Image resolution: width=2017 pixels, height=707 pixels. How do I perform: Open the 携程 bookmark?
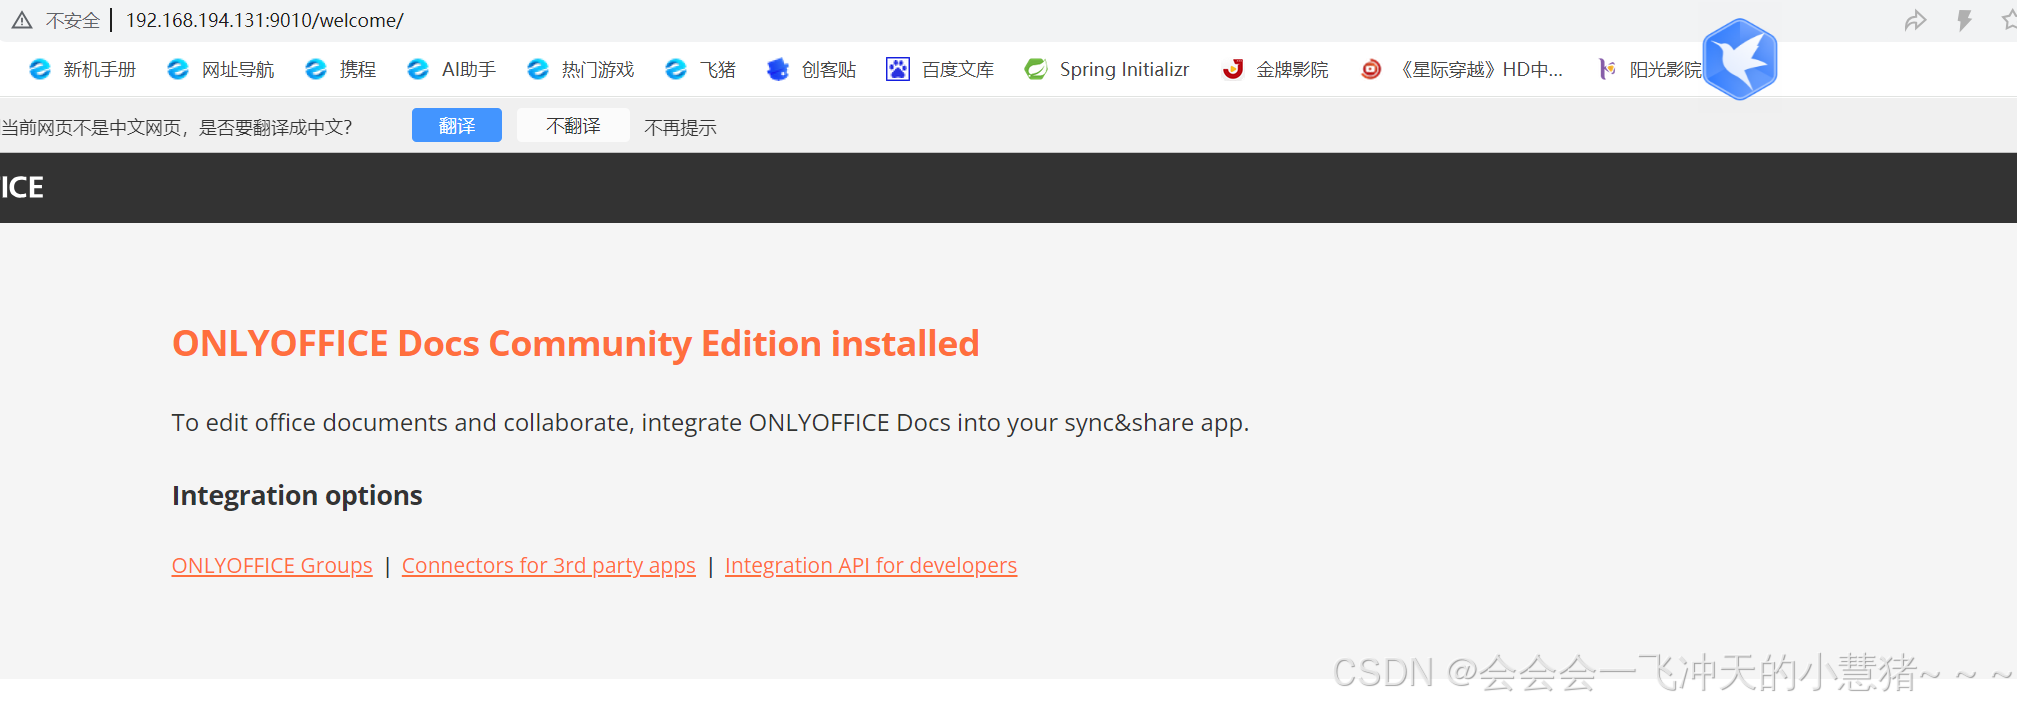pos(341,69)
